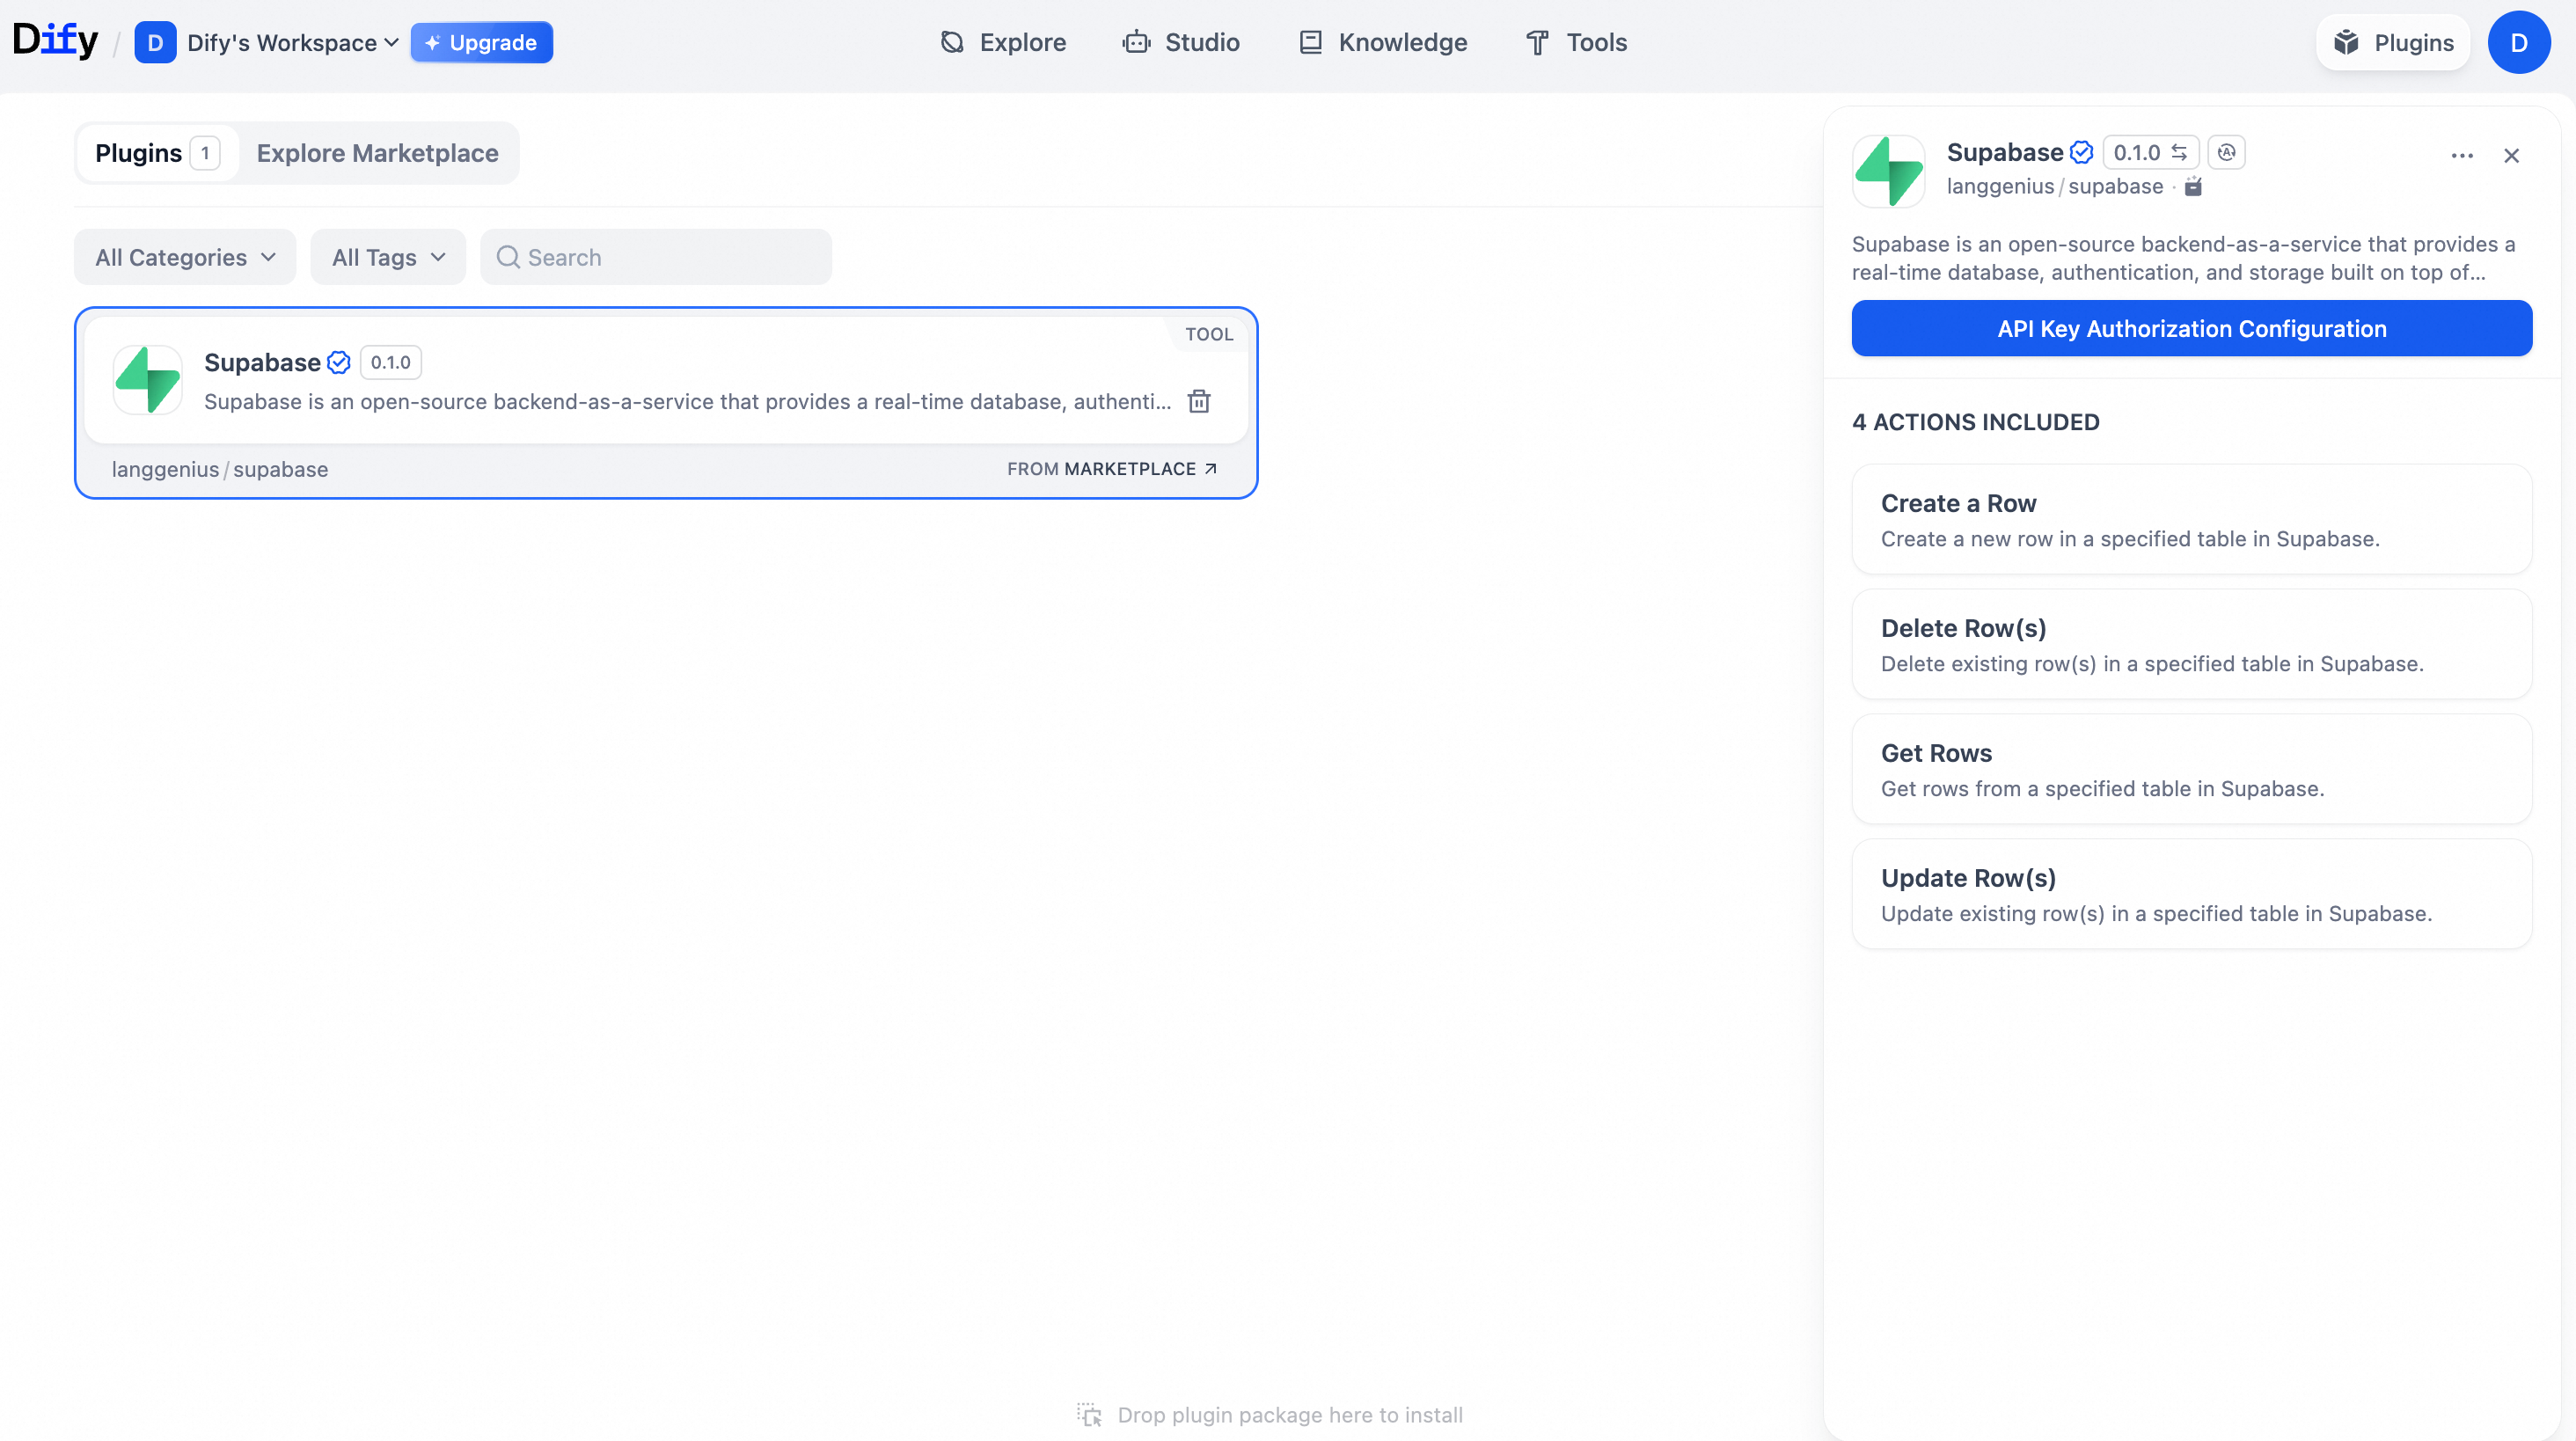Click the verified badge next to Supabase in list

[x=339, y=362]
